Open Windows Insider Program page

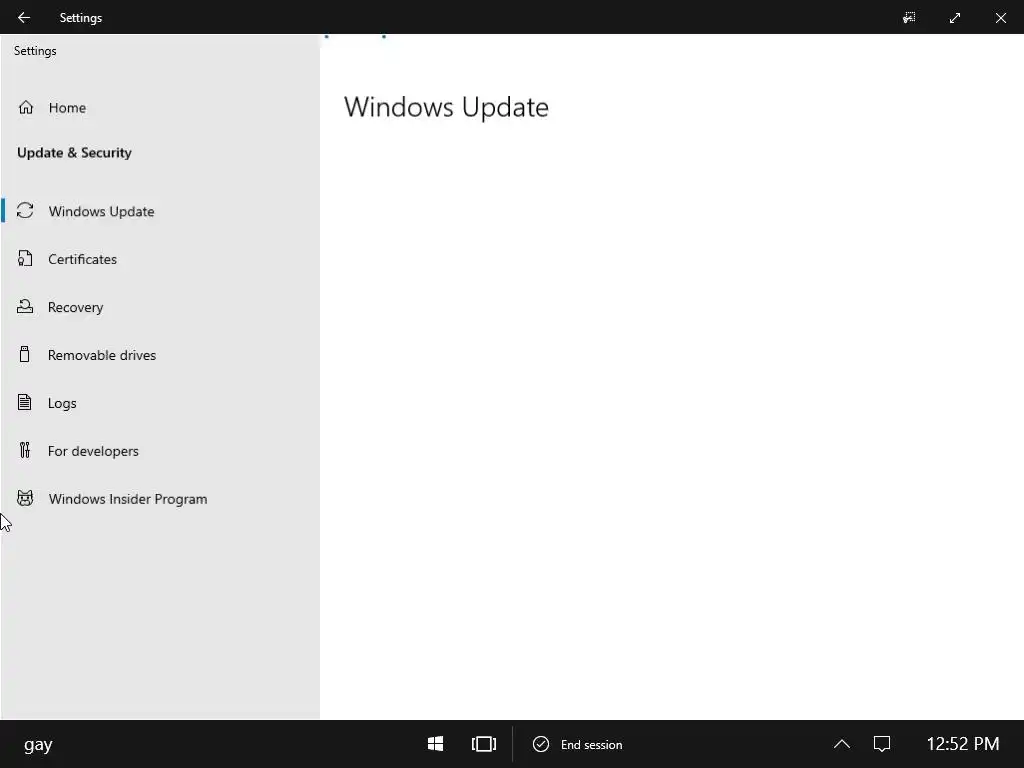pyautogui.click(x=160, y=499)
